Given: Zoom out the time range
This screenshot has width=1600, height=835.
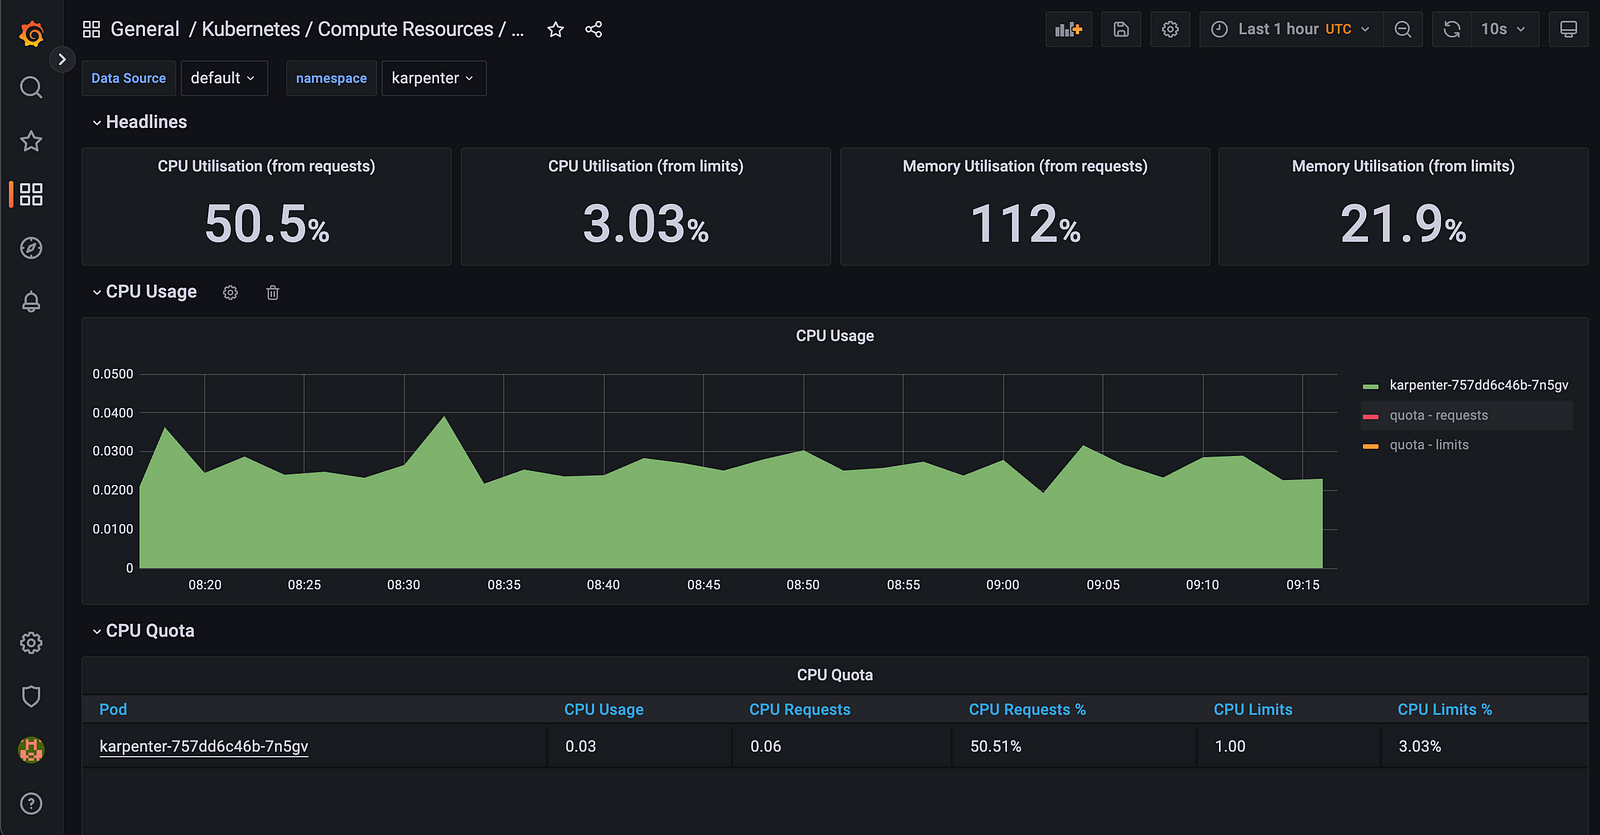Looking at the screenshot, I should 1403,29.
